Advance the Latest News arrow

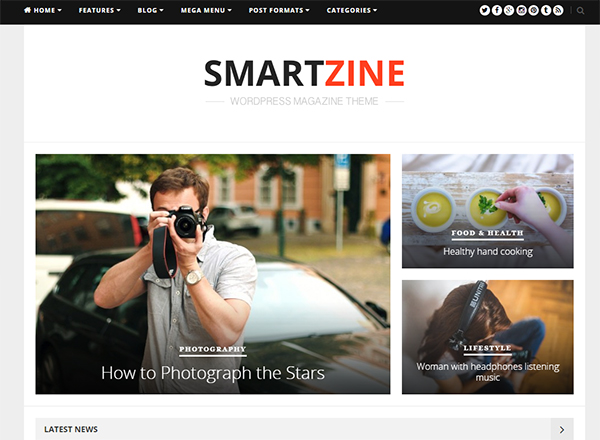[x=562, y=429]
